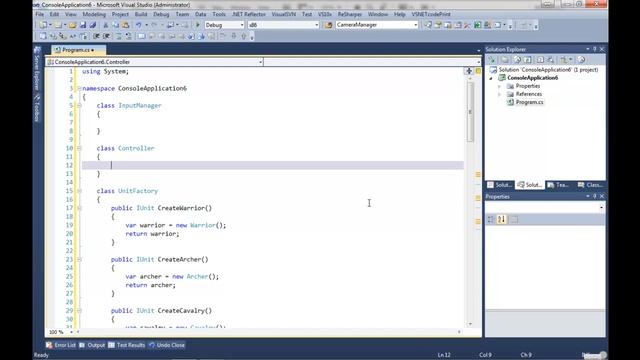Screen dimensions: 640x360
Task: Open the Error List panel
Action: pyautogui.click(x=61, y=345)
